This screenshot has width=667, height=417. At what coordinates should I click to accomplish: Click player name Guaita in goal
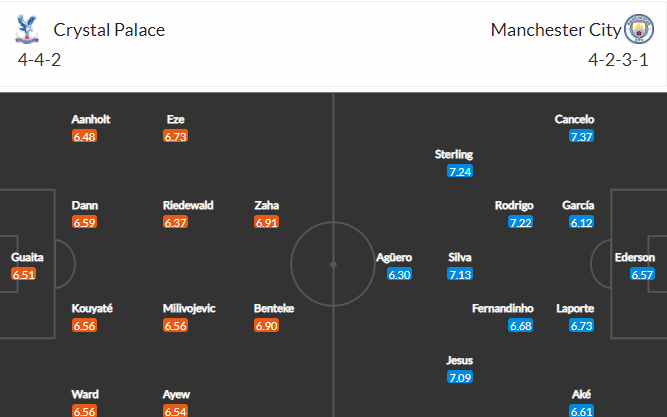click(x=27, y=257)
